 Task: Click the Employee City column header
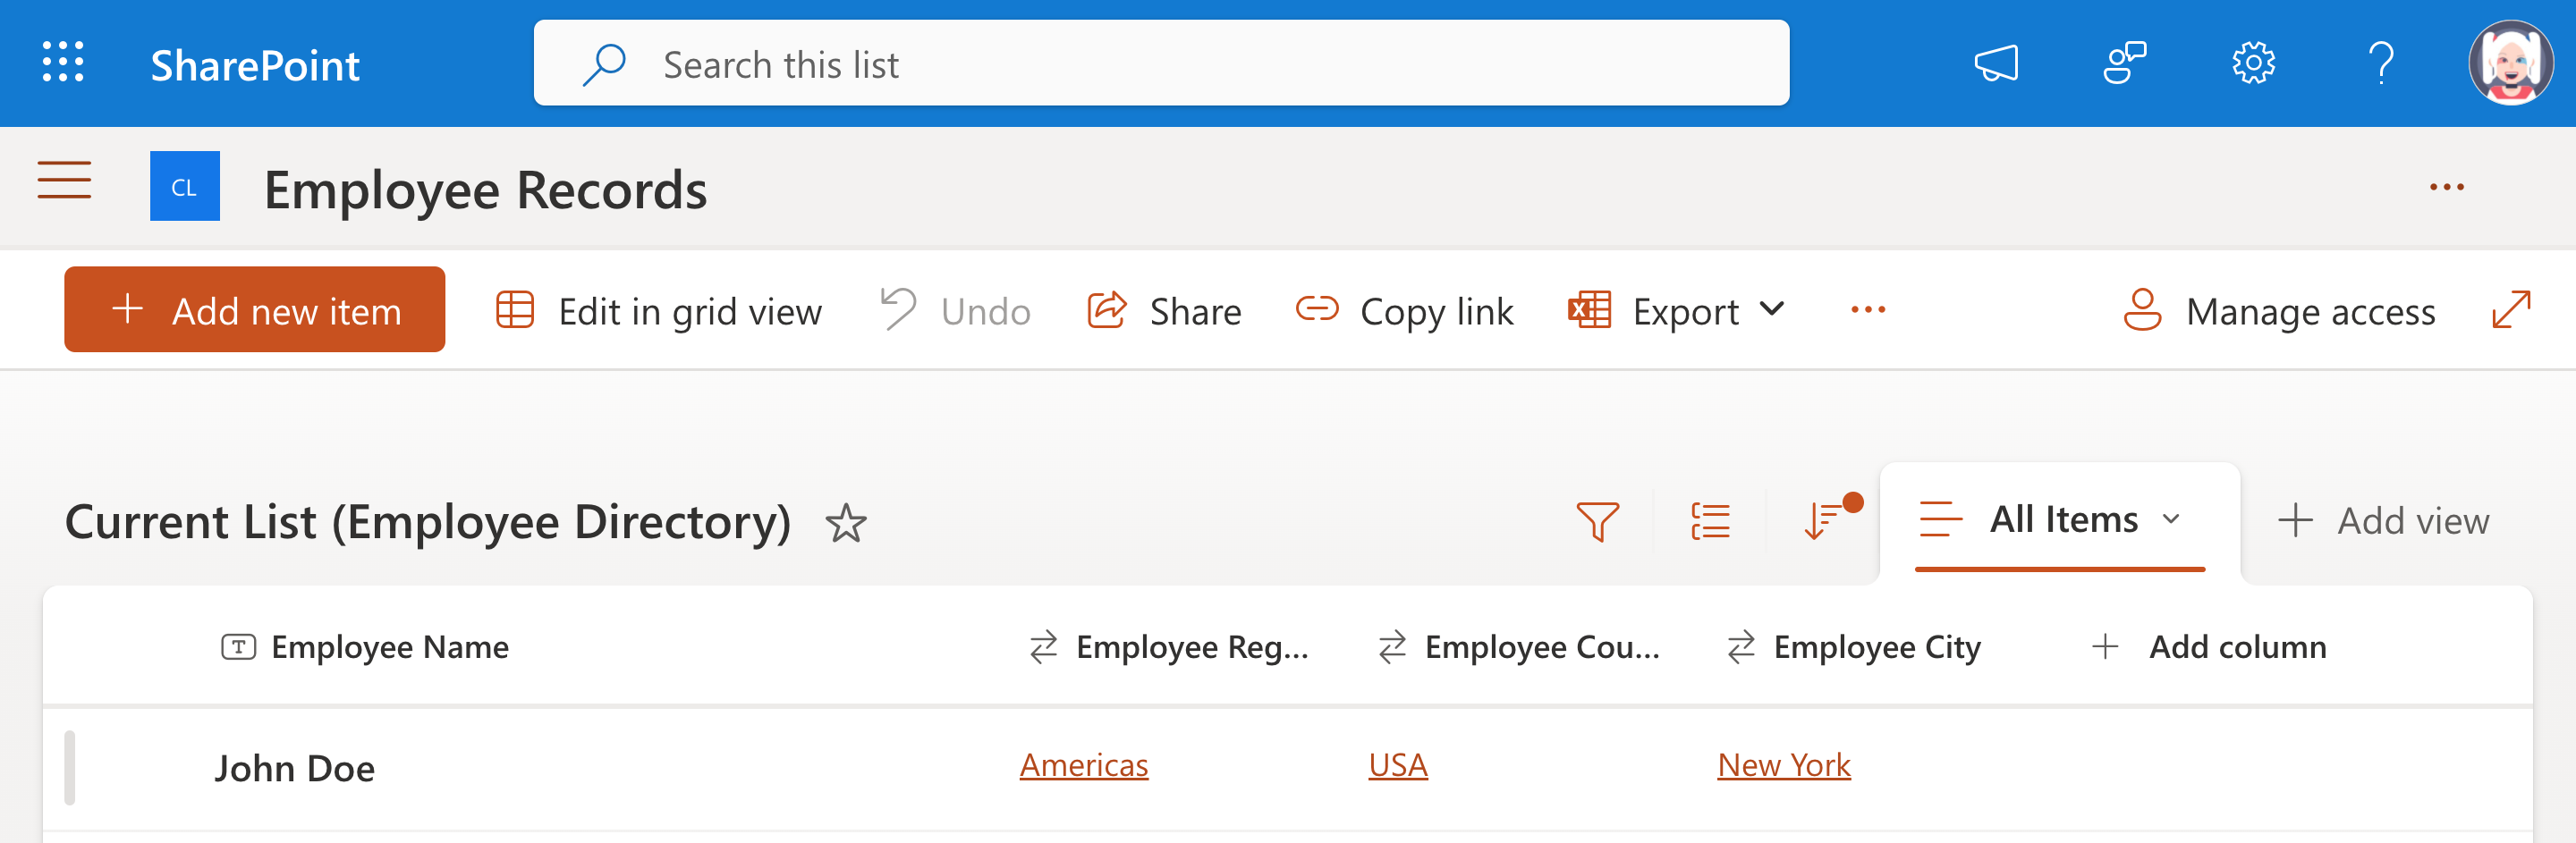click(1853, 647)
